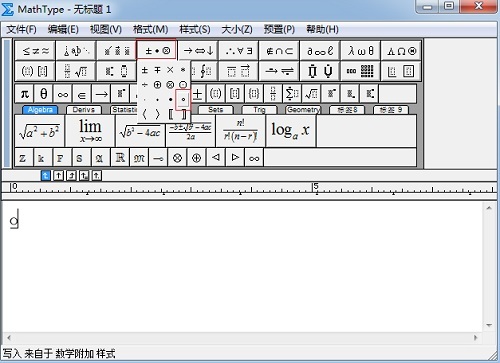This screenshot has width=500, height=363.
Task: Pick the asterisk * operator in dropdown
Action: [x=183, y=70]
